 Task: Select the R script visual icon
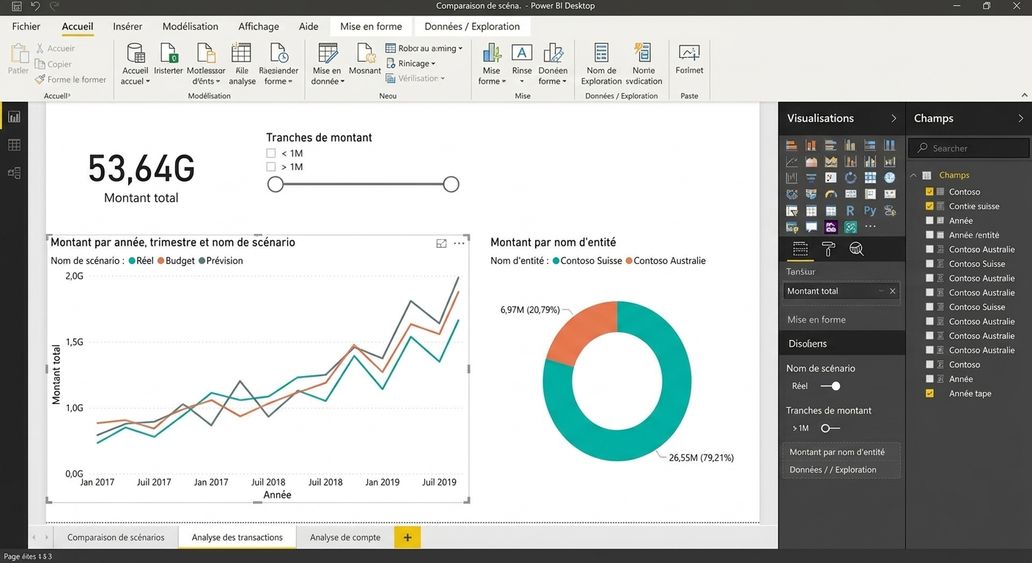850,211
